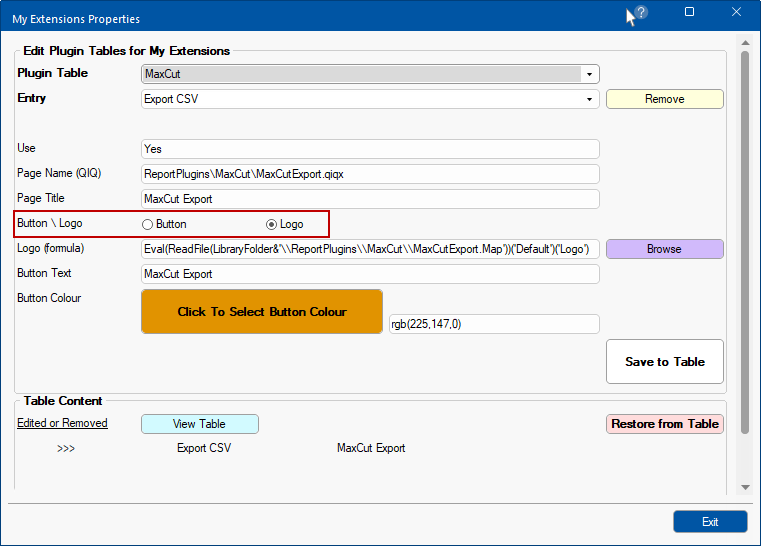Select the Logo radio option
The image size is (761, 546).
point(271,224)
